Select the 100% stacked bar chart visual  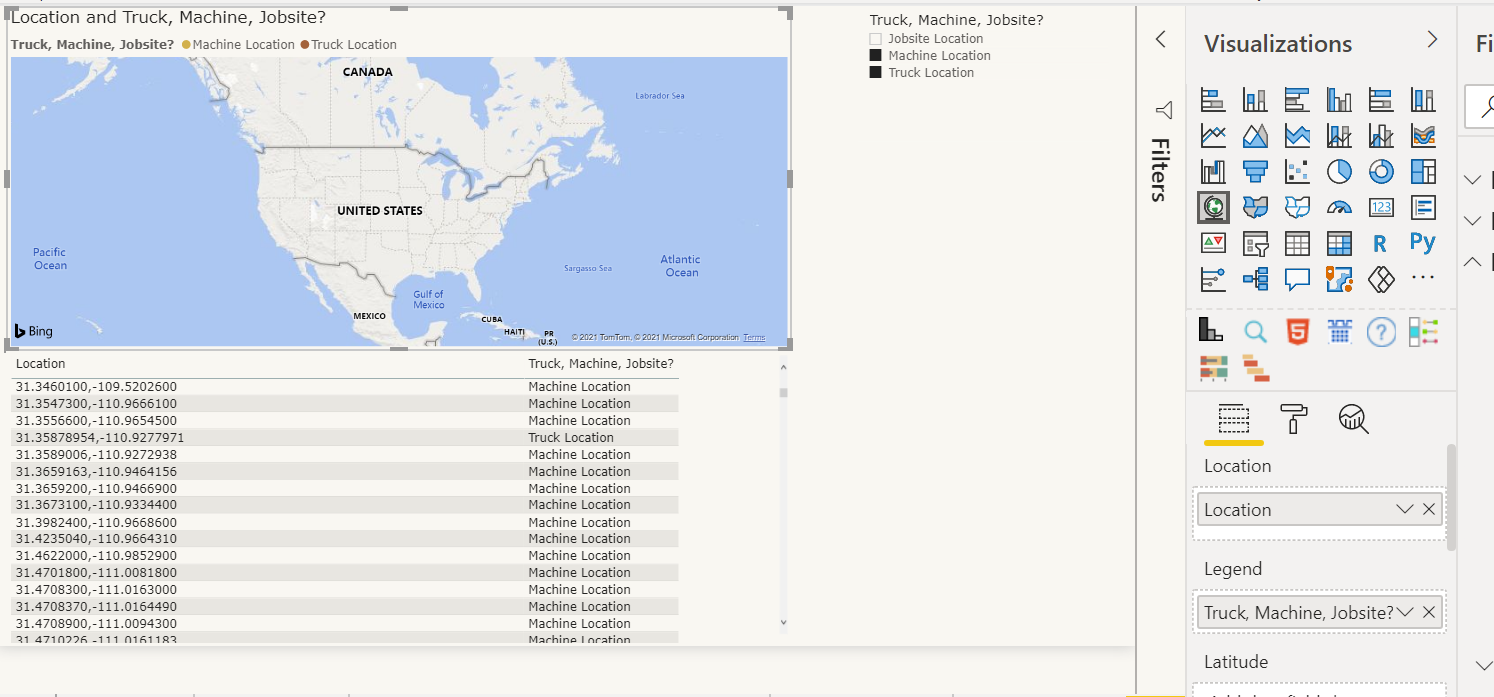tap(1381, 100)
